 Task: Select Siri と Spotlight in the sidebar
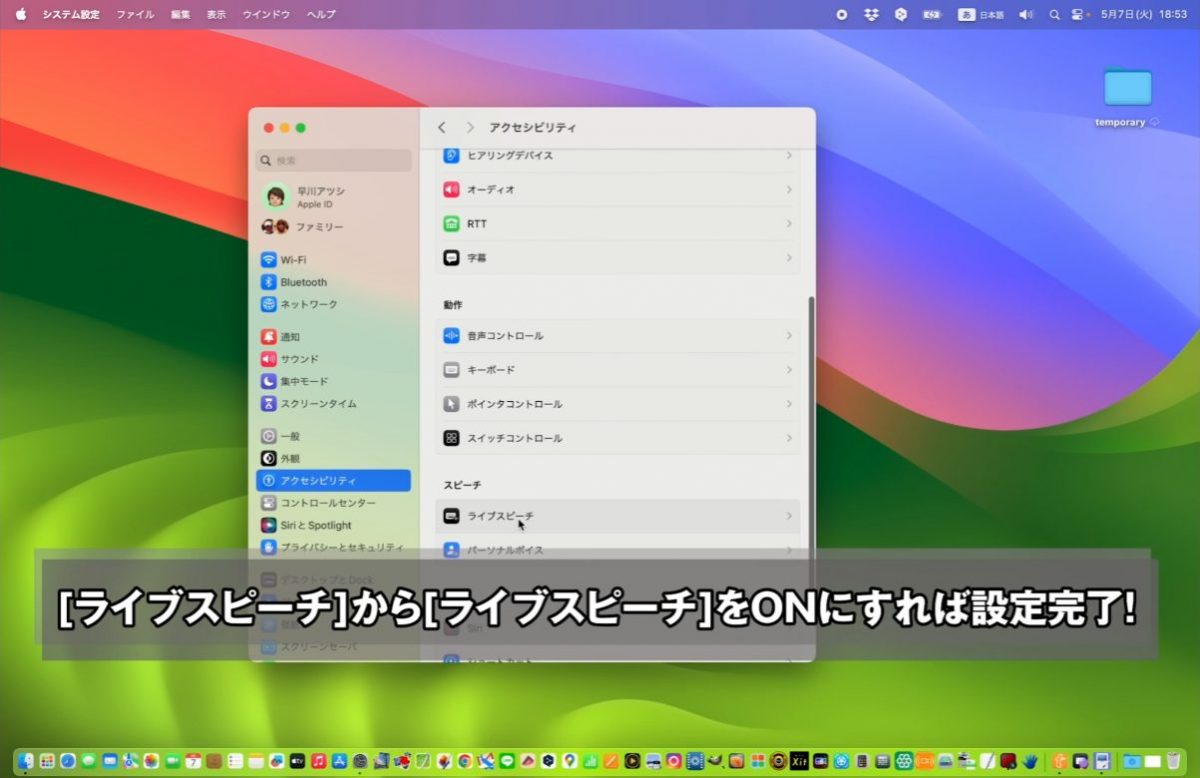pyautogui.click(x=333, y=525)
